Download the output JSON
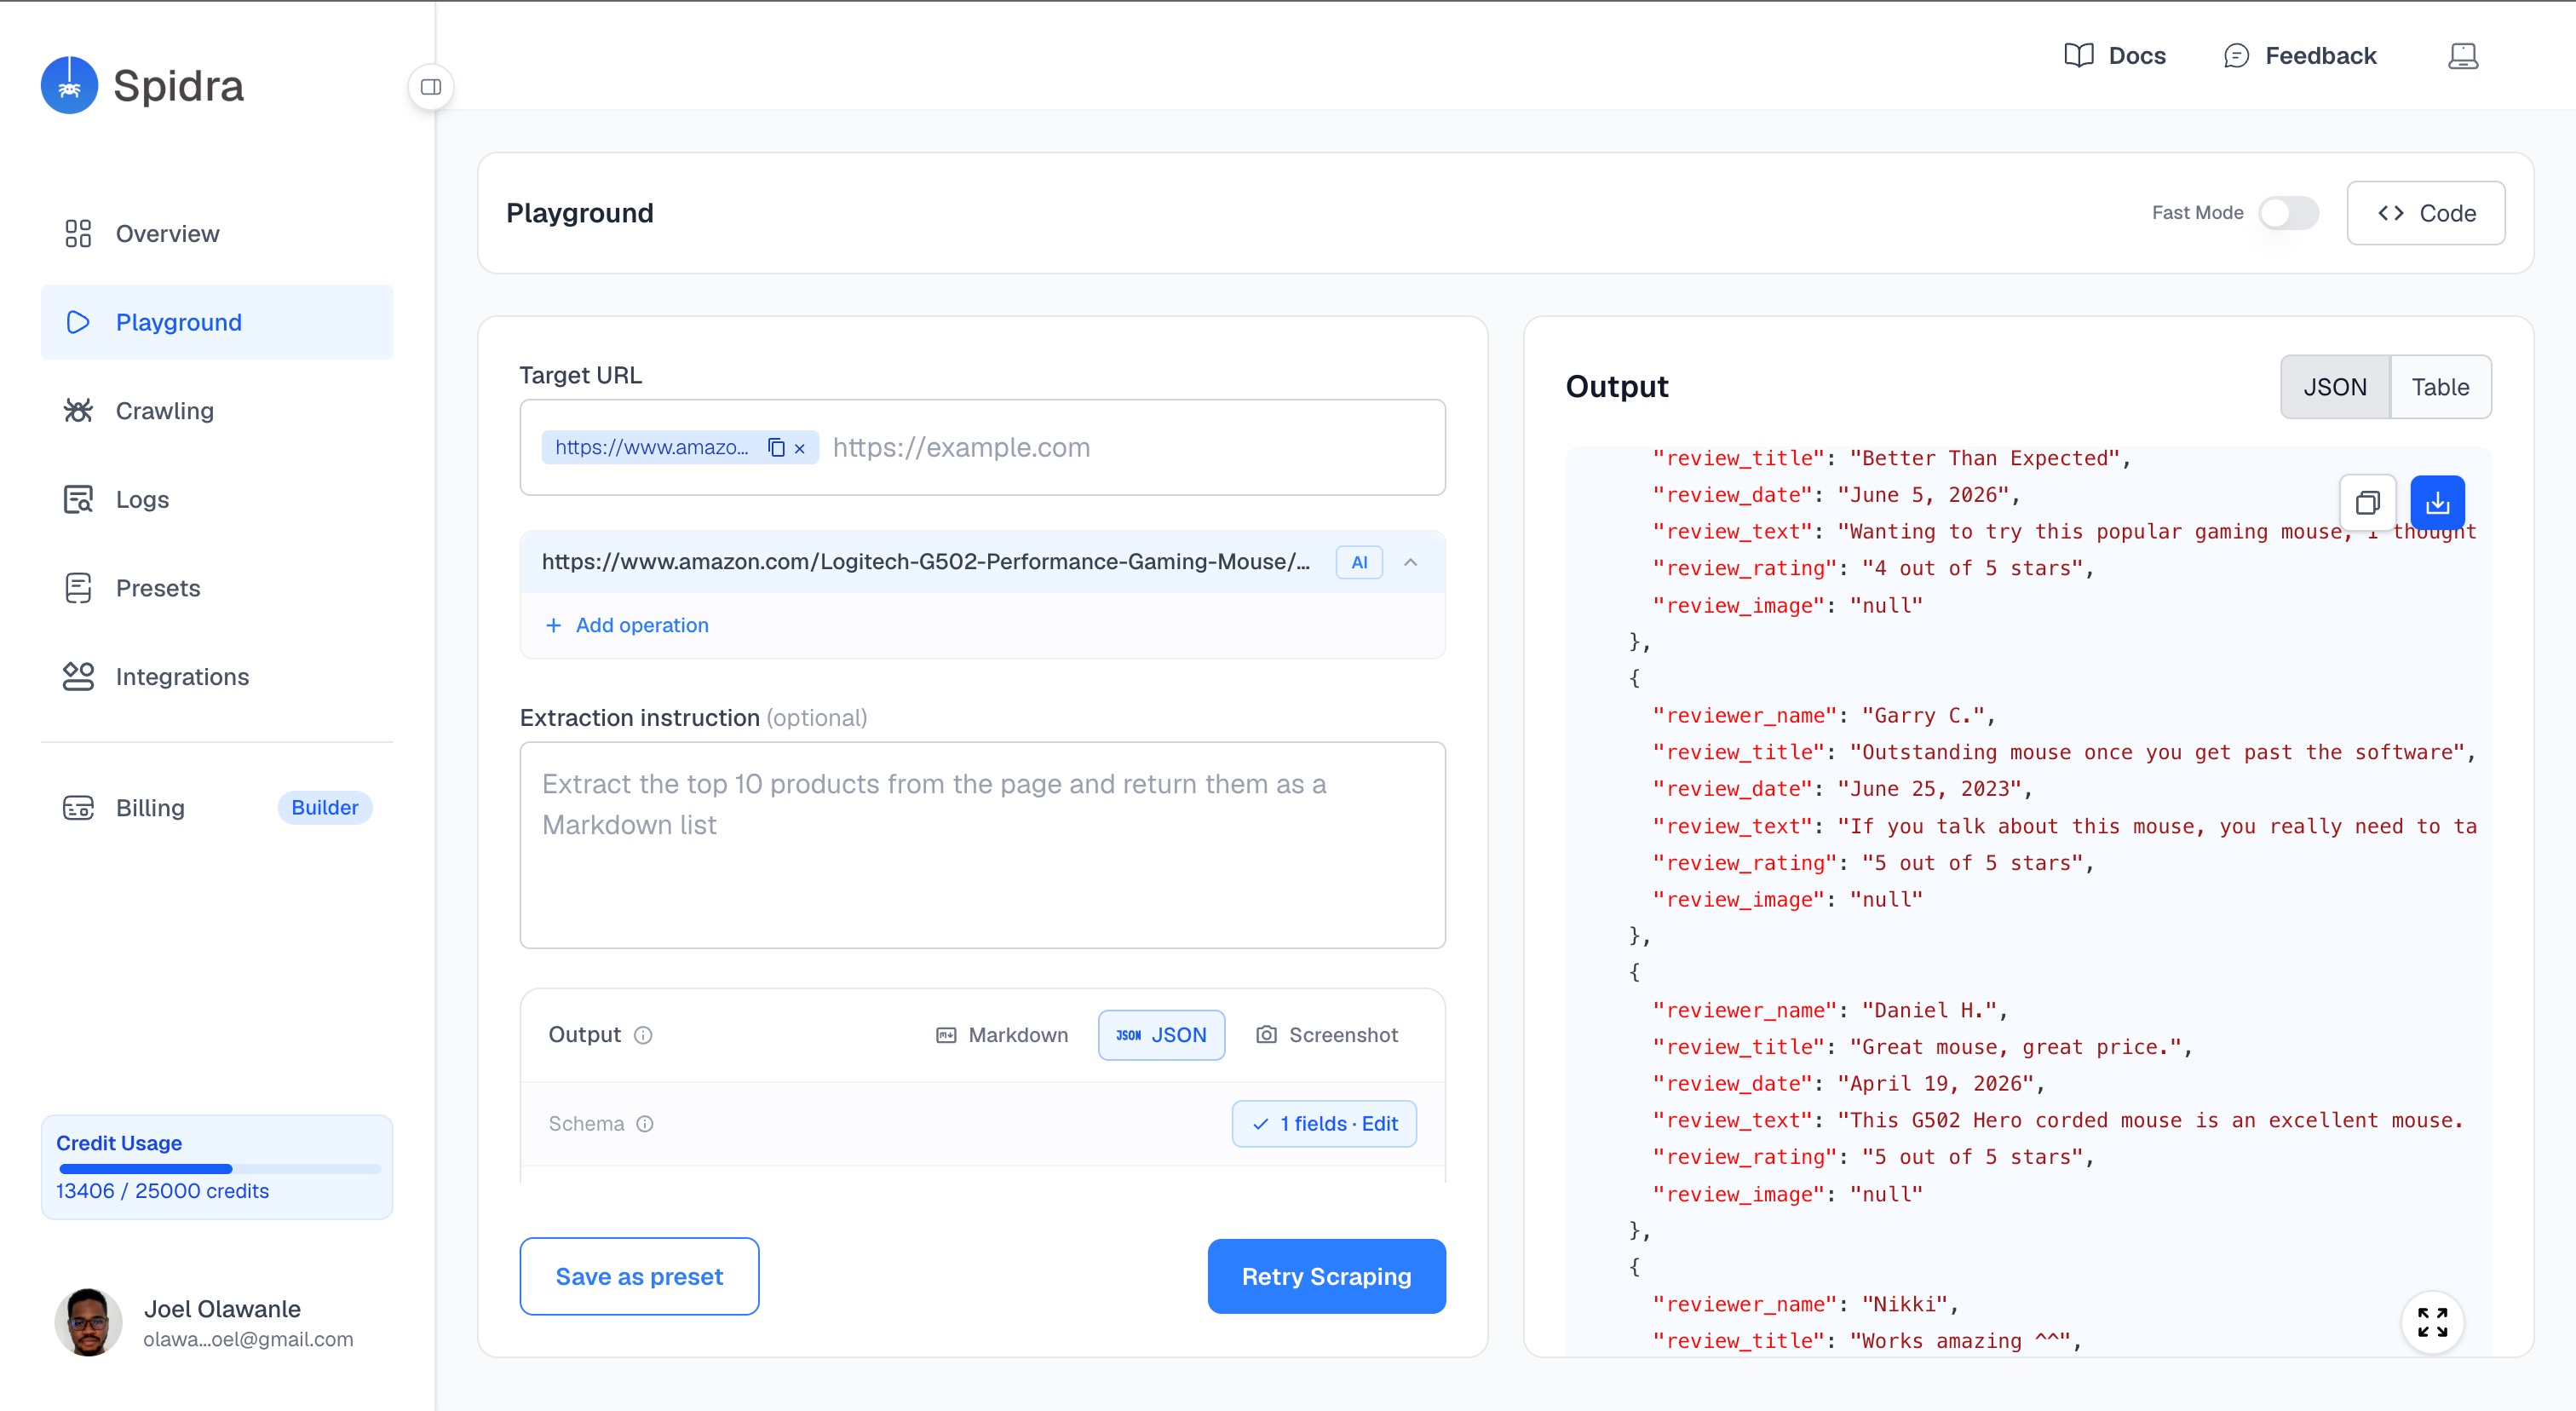 (2437, 503)
